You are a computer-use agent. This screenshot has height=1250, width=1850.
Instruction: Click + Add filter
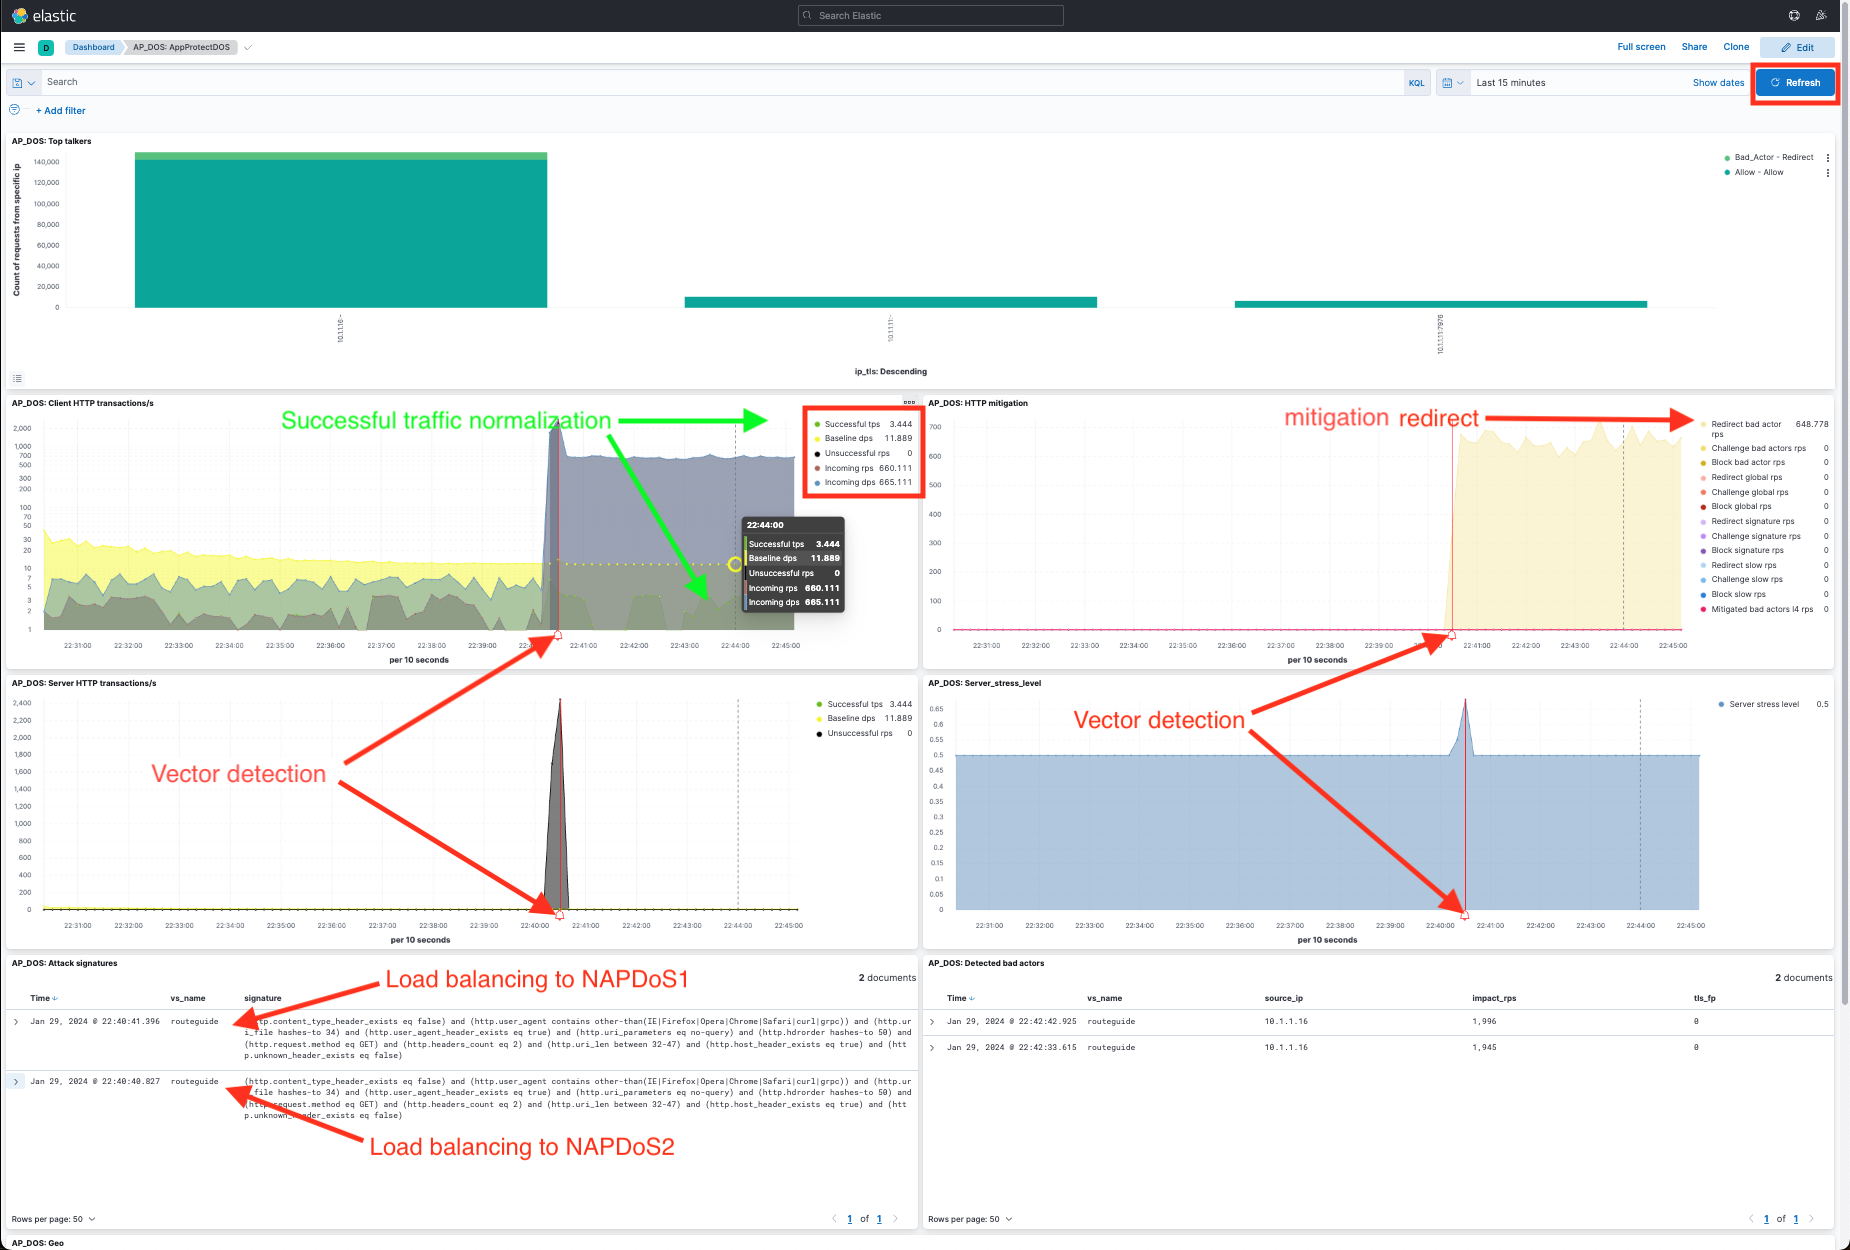(61, 111)
